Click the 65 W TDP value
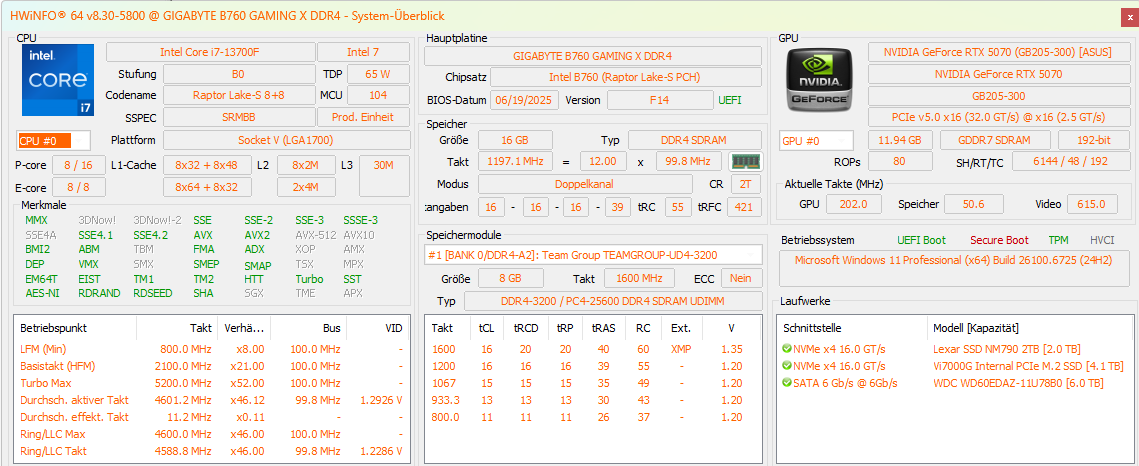This screenshot has width=1139, height=466. point(378,74)
